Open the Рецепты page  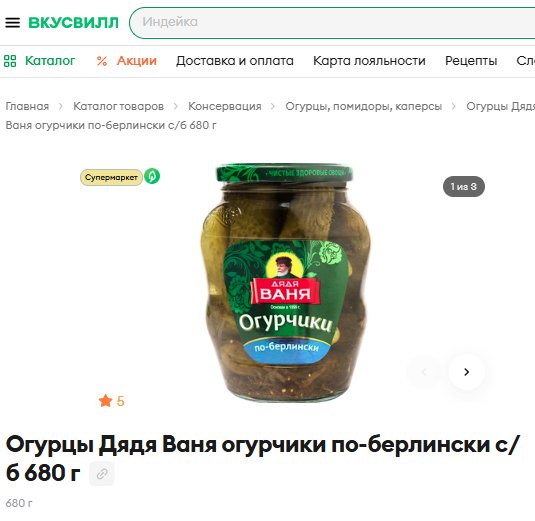tap(471, 61)
